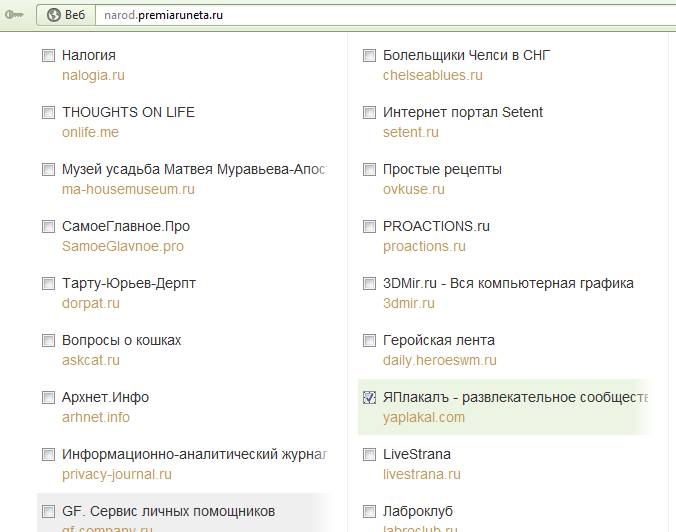This screenshot has width=676, height=532.
Task: Select the Простые рецепты checkbox
Action: pos(369,169)
